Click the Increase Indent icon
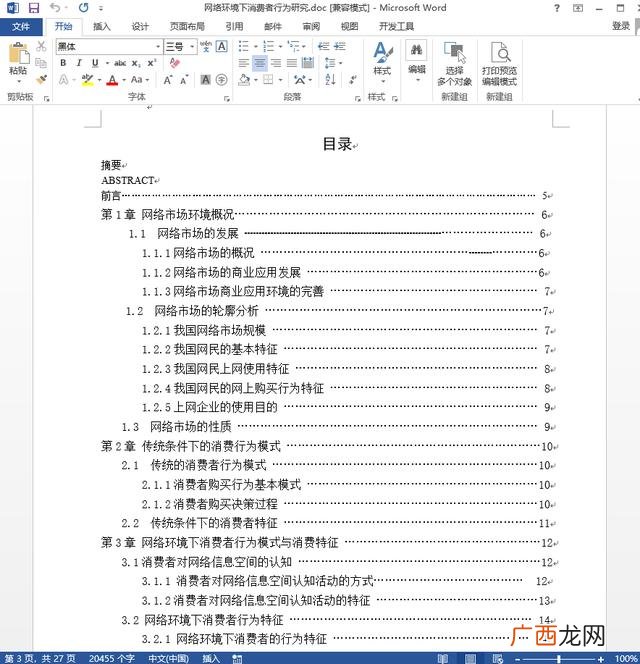The width and height of the screenshot is (640, 664). click(340, 46)
